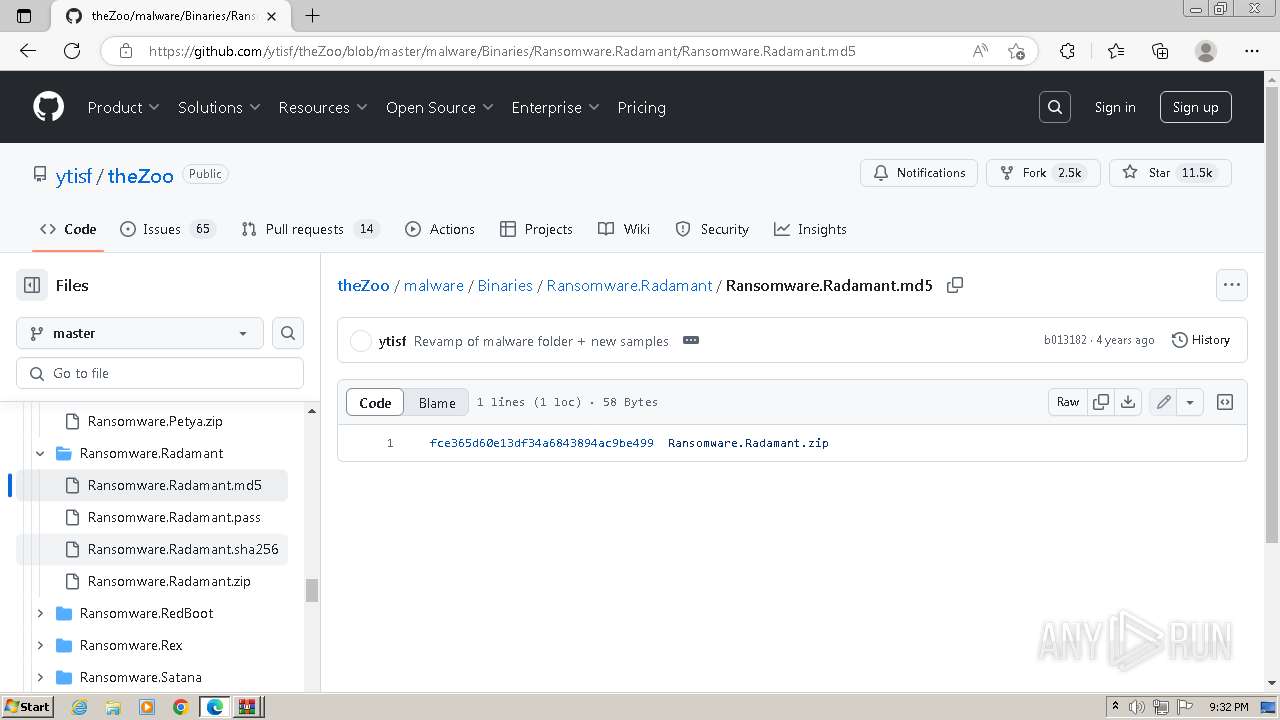Click the file tree search icon

pos(288,333)
